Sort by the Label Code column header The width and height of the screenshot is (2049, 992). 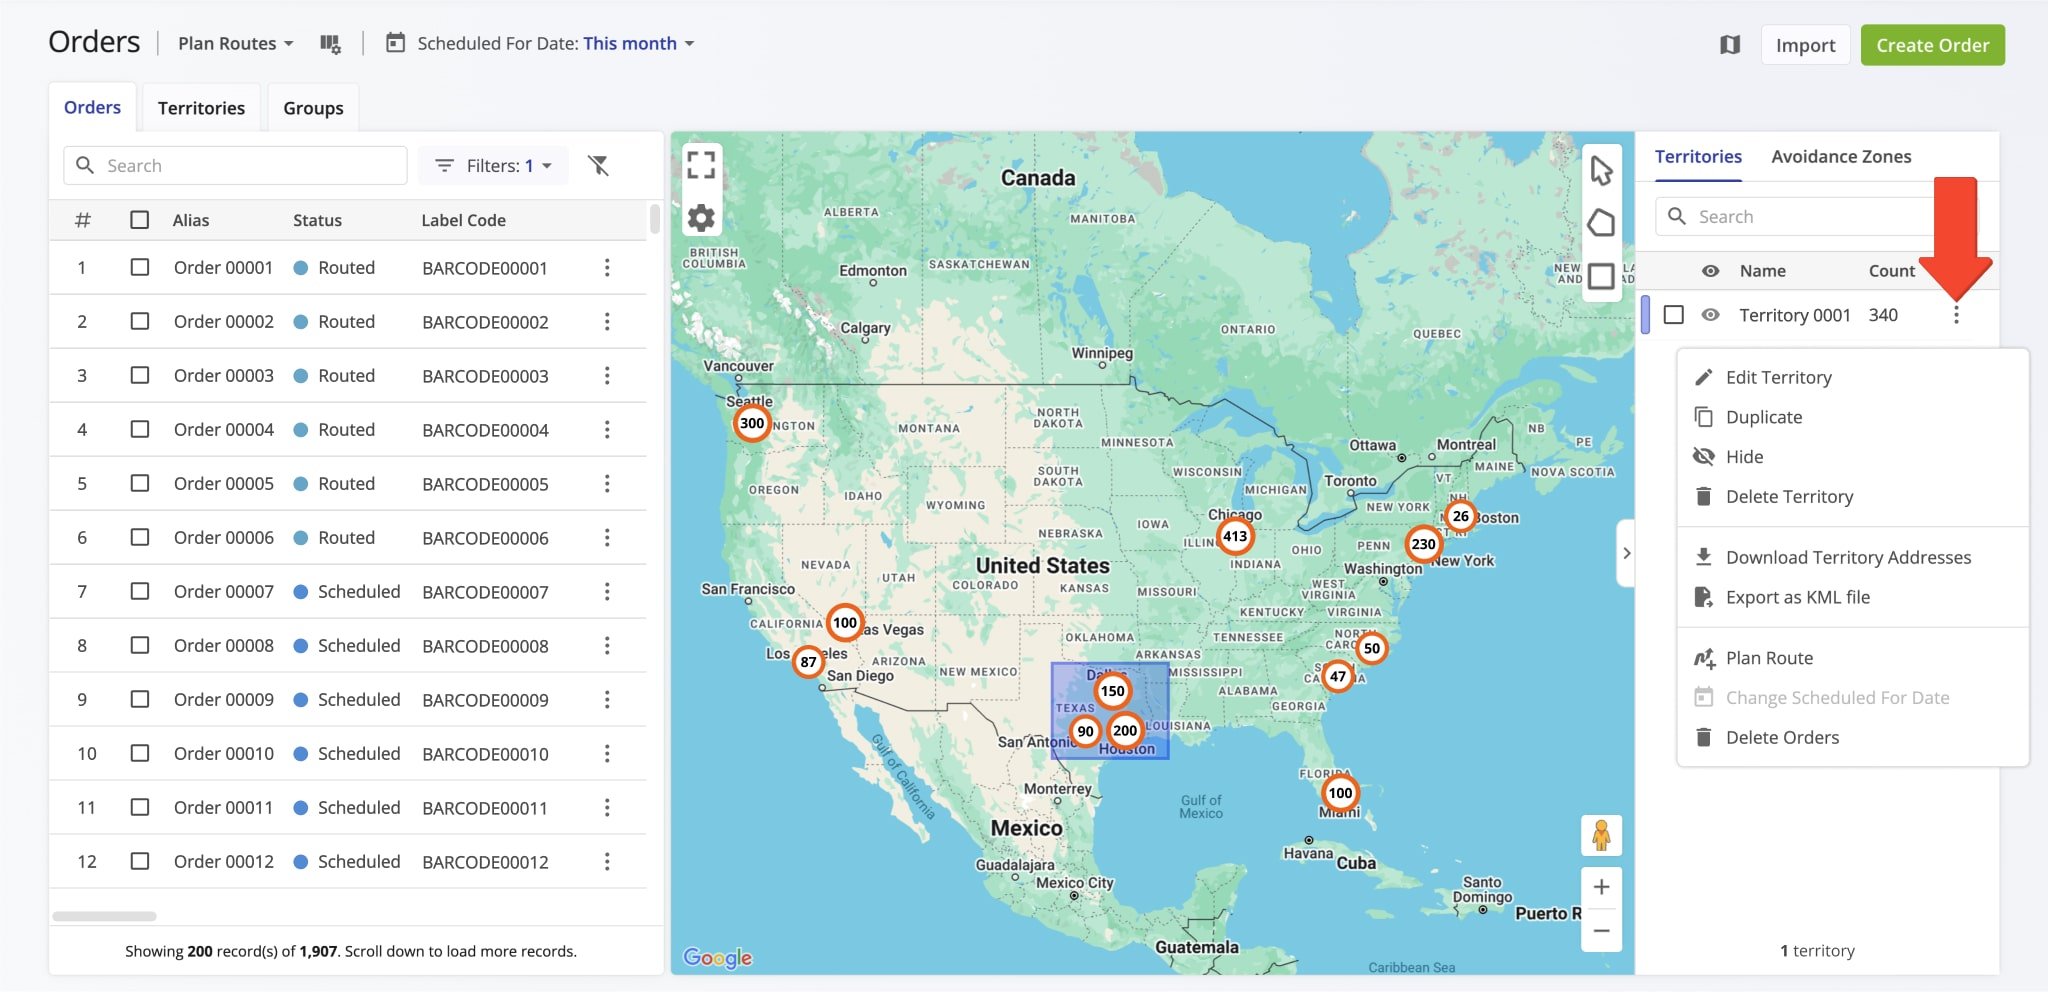pos(463,220)
